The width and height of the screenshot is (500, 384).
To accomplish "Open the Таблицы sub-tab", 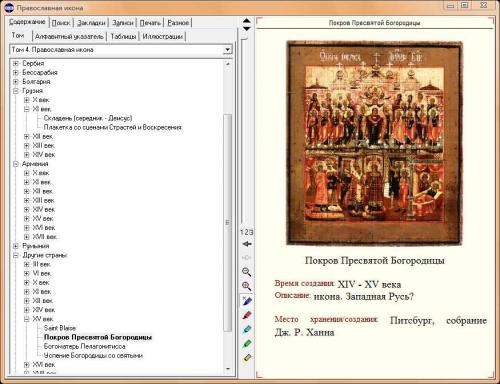I will tap(123, 36).
